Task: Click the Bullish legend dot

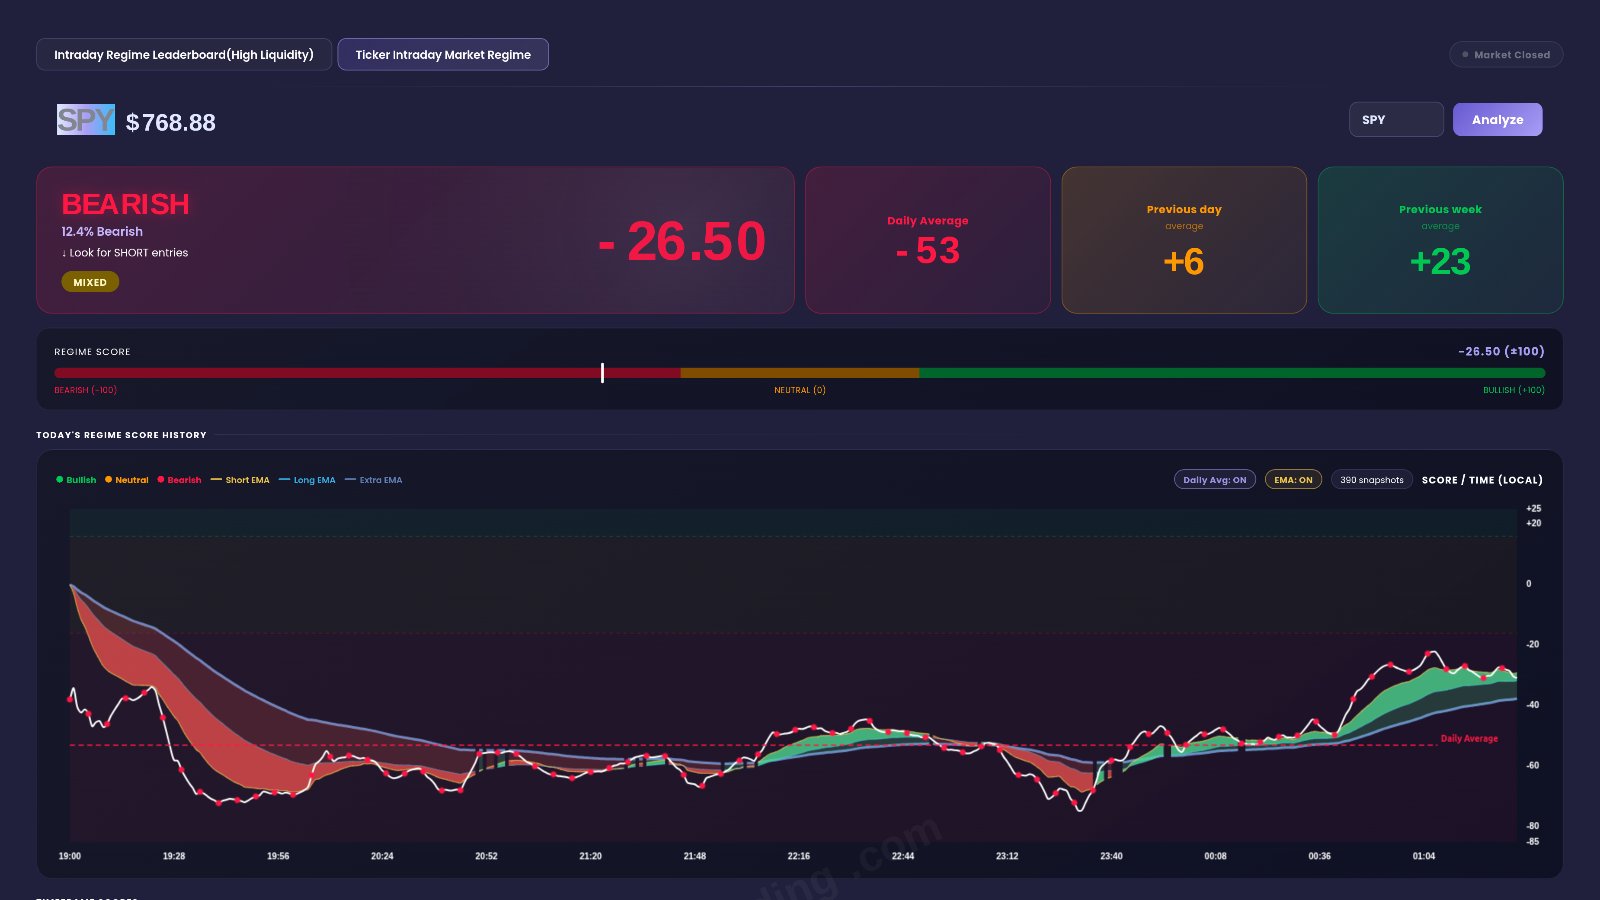Action: [60, 480]
